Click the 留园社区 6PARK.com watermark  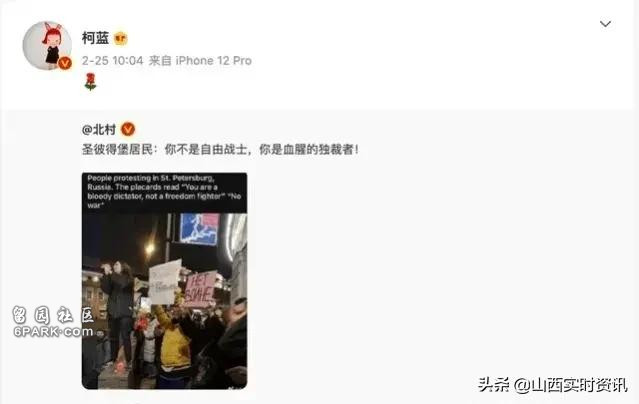click(53, 322)
